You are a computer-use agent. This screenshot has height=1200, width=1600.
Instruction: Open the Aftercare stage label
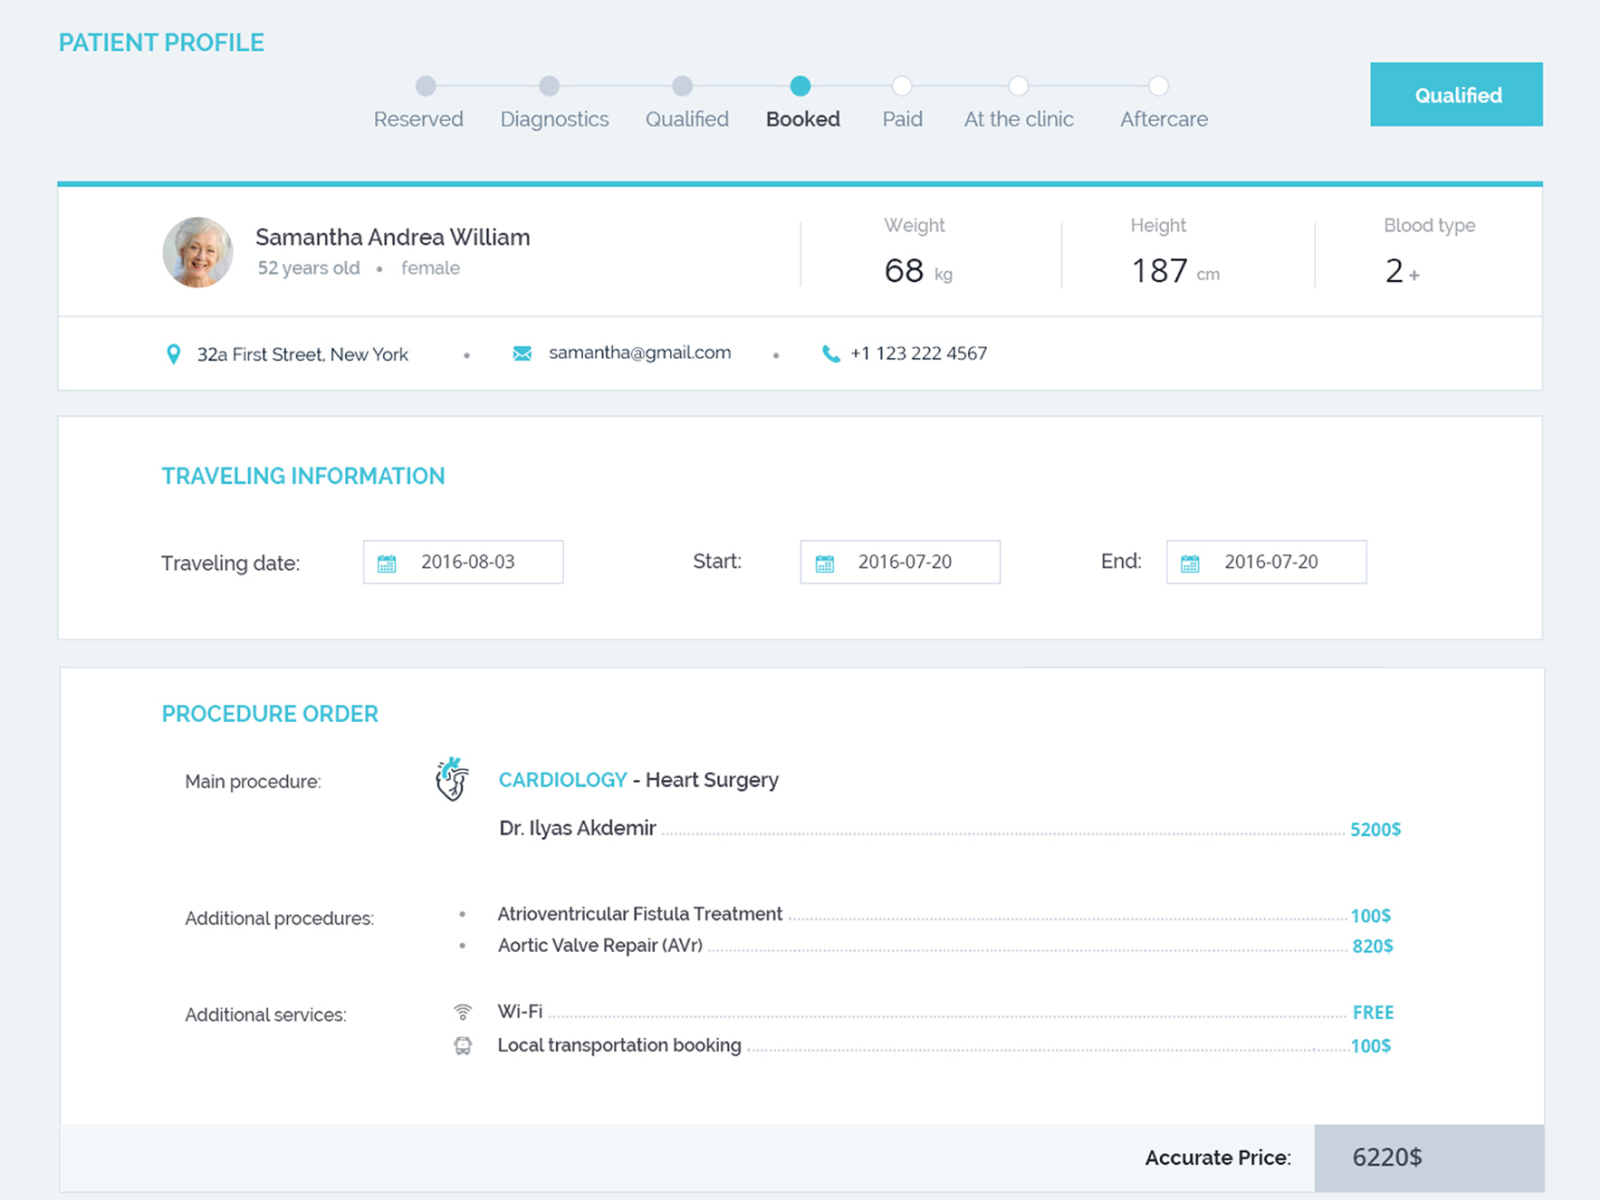tap(1164, 119)
